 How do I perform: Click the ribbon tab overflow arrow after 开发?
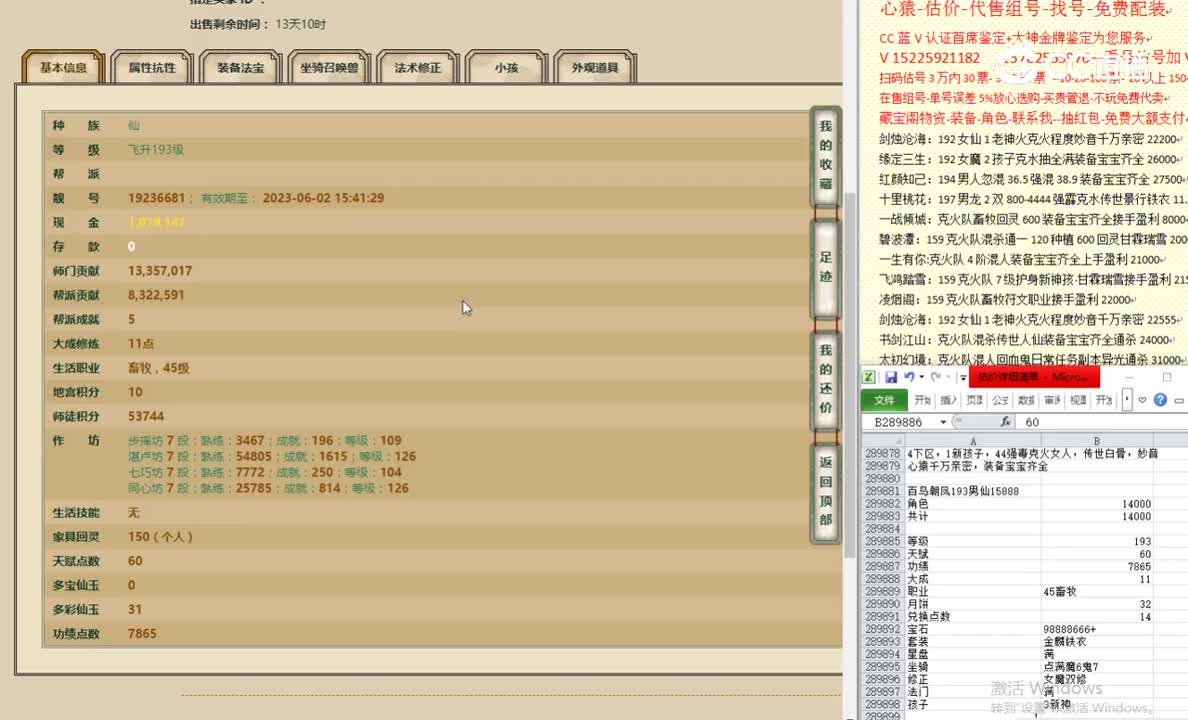(1125, 398)
